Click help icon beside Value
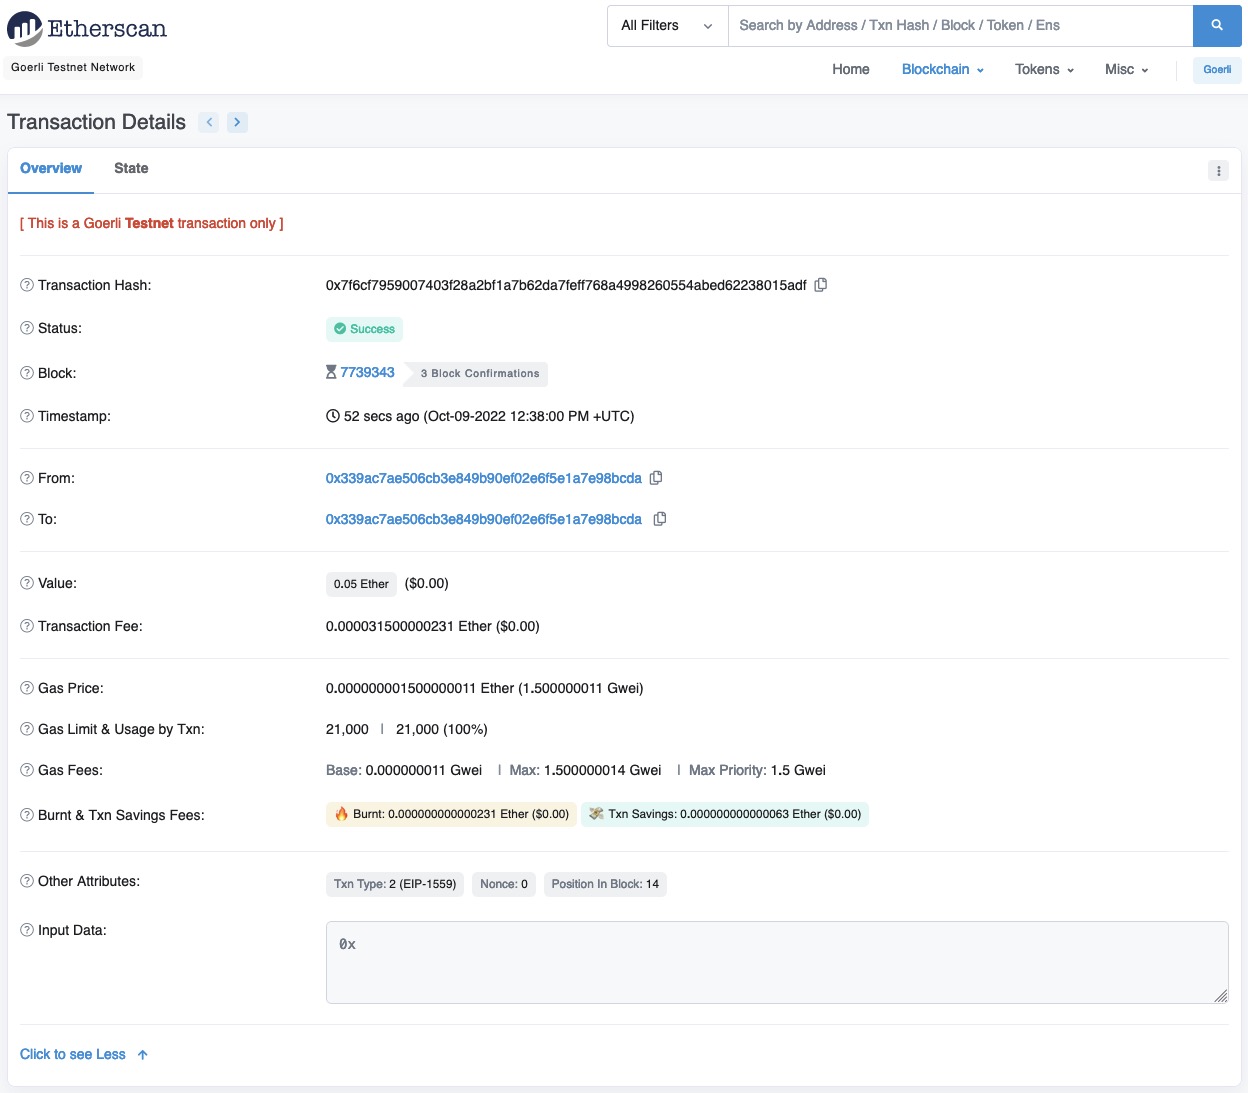Viewport: 1248px width, 1093px height. pyautogui.click(x=27, y=583)
